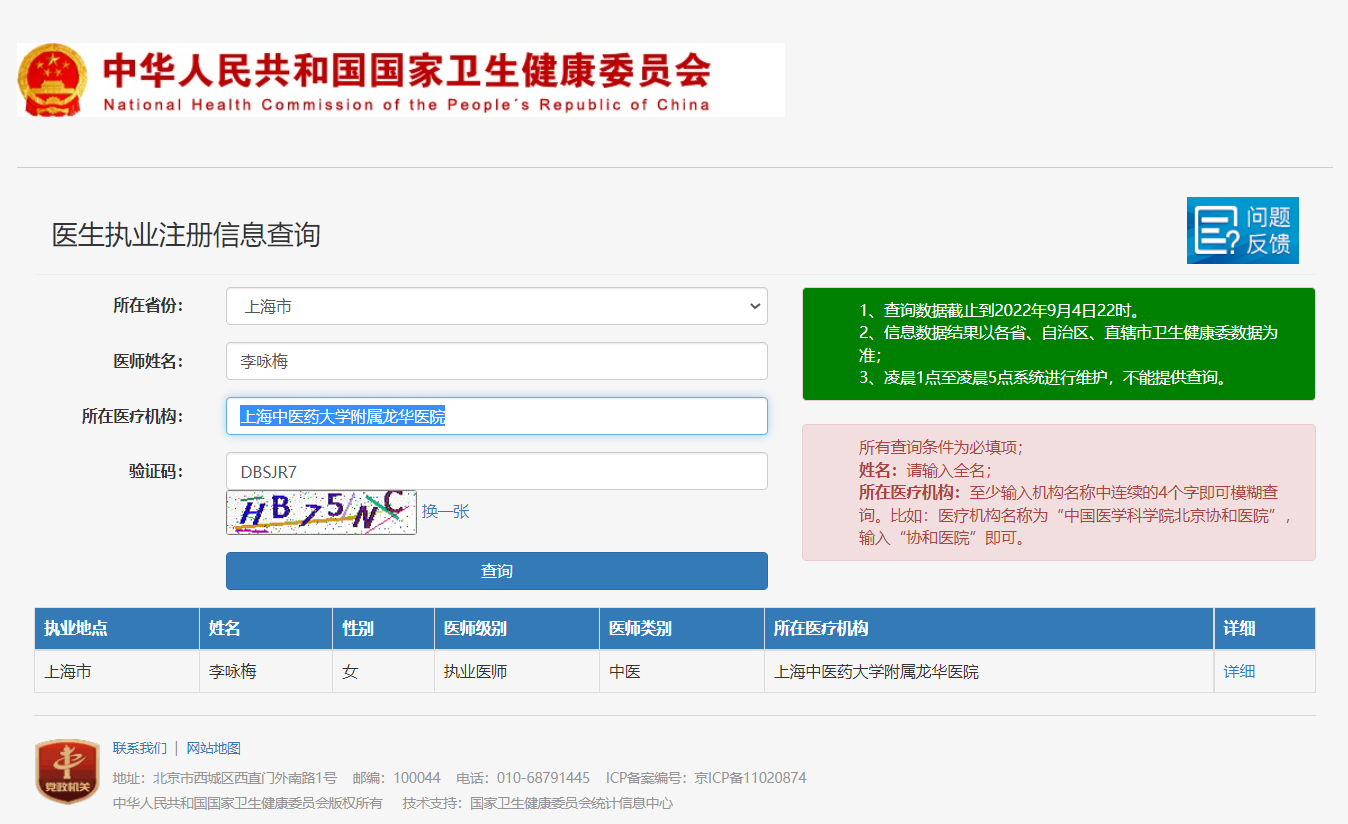Click the 验证码 field label
This screenshot has width=1348, height=824.
pos(156,471)
